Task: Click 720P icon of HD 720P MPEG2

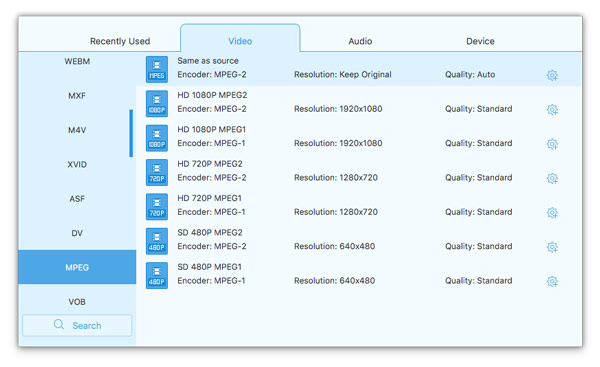Action: point(157,172)
